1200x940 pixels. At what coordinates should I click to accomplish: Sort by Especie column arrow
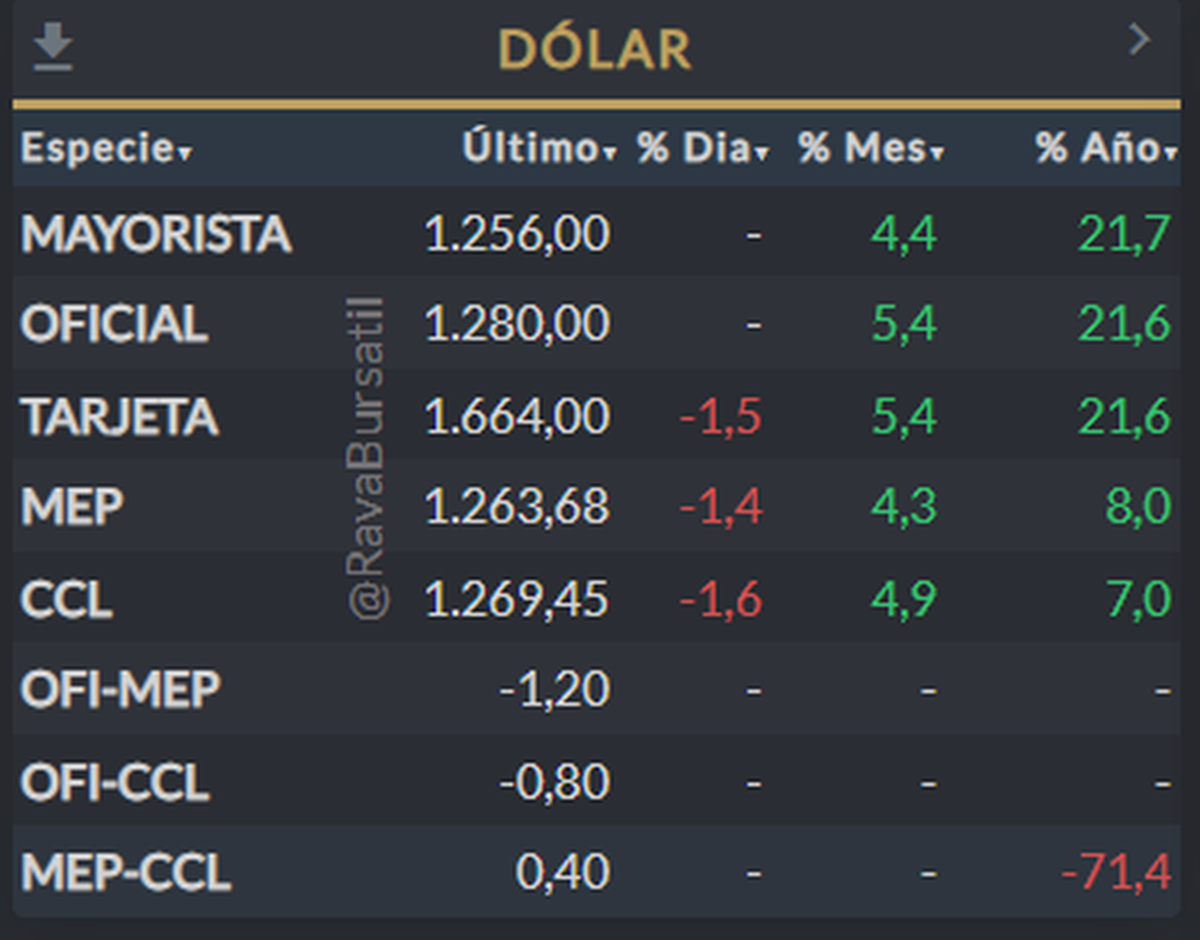coord(184,154)
